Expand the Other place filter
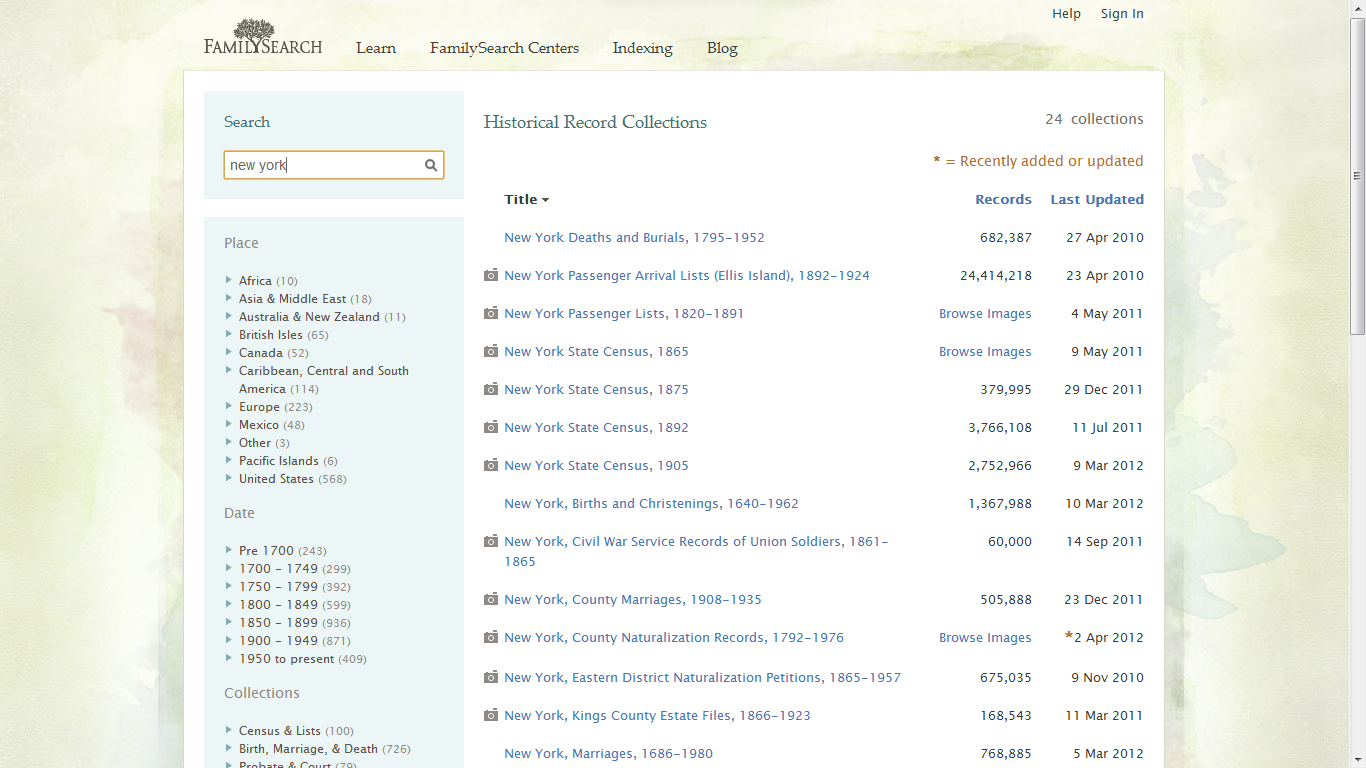This screenshot has width=1366, height=768. pos(229,442)
